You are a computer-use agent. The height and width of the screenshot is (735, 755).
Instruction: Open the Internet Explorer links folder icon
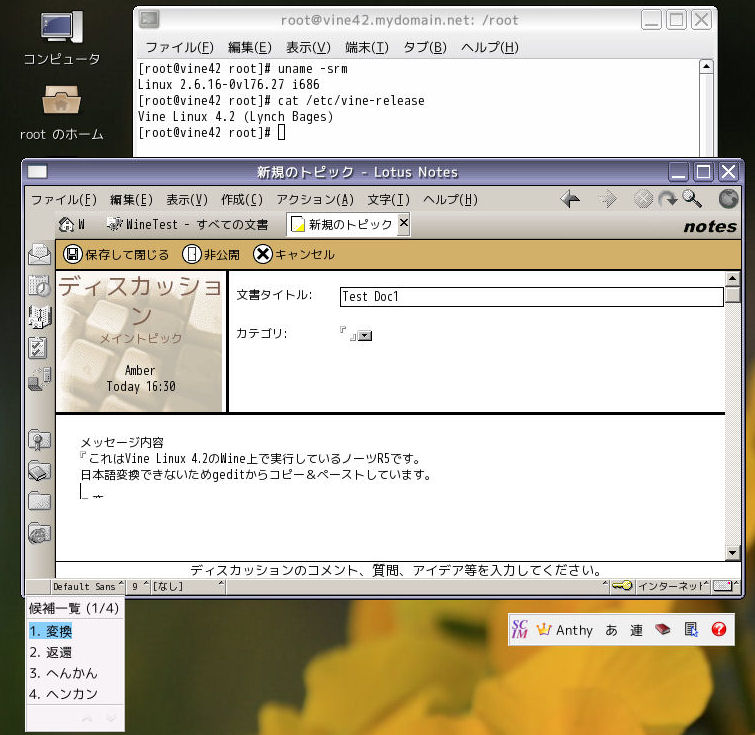tap(39, 533)
